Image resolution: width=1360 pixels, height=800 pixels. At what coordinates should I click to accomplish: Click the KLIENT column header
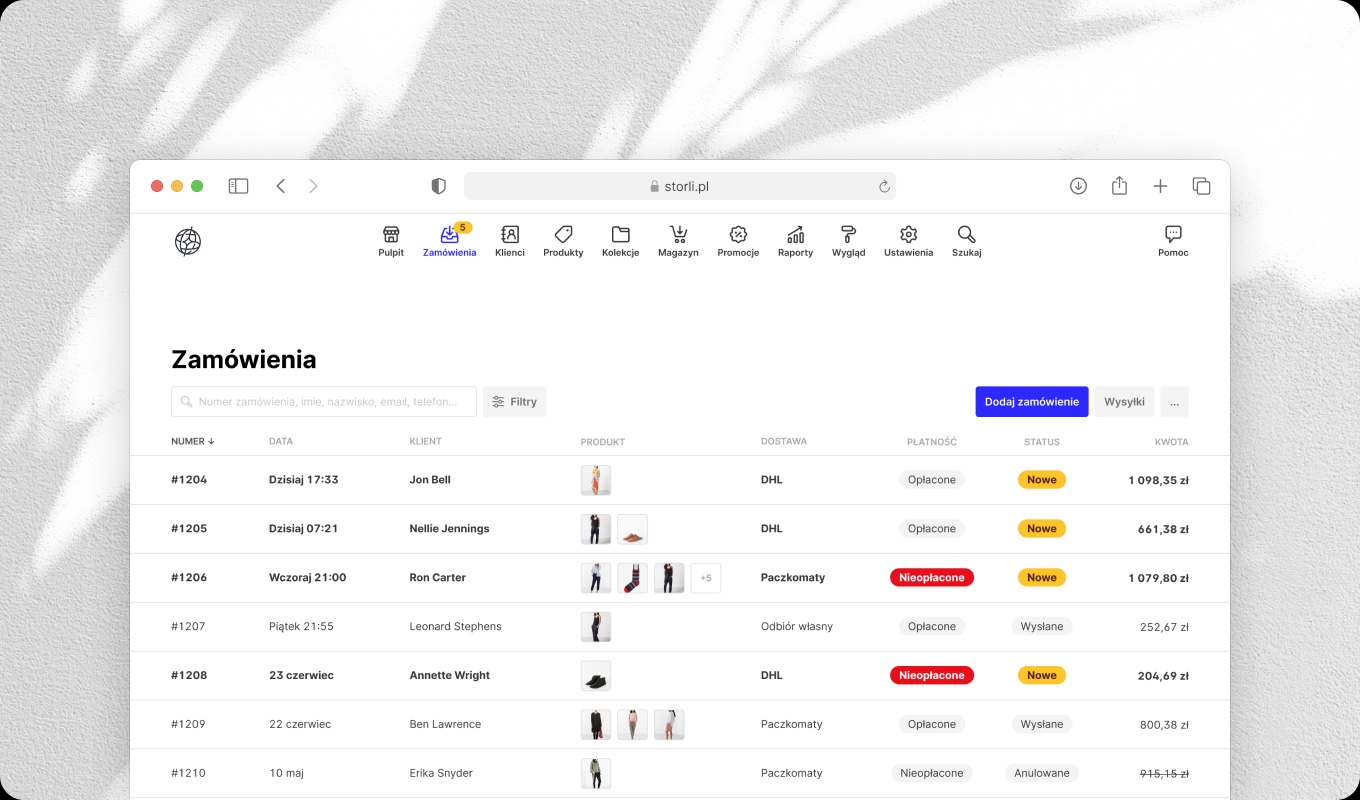pos(425,441)
